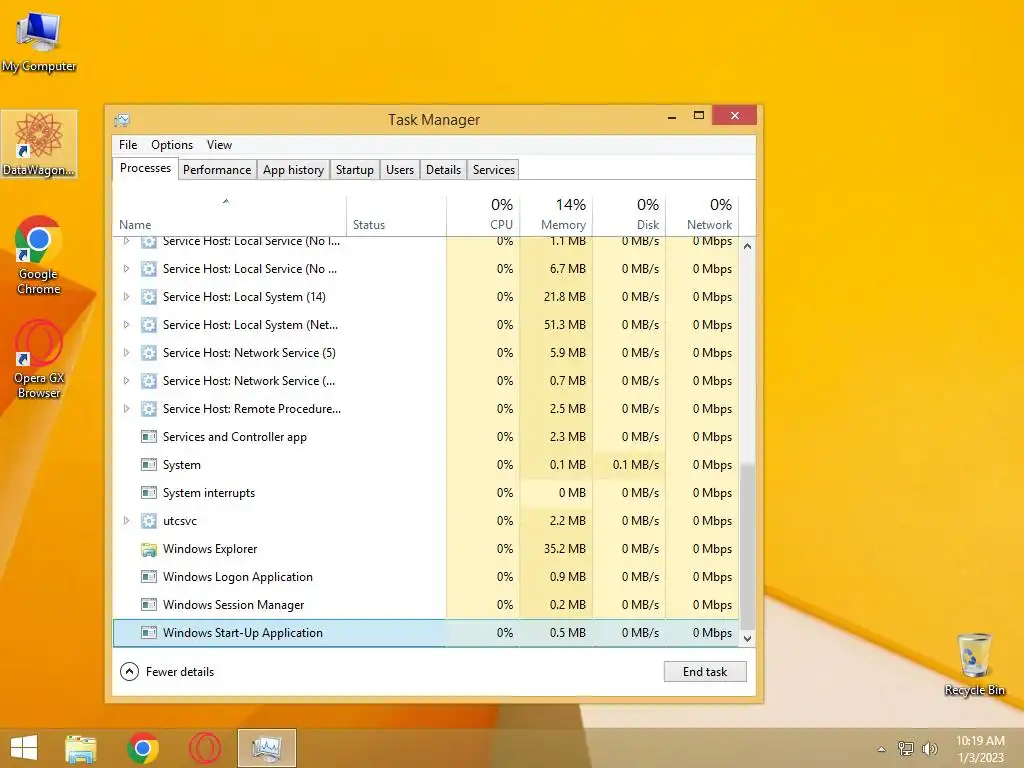Expand Service Host: Local System (Net...
This screenshot has width=1024, height=768.
127,325
